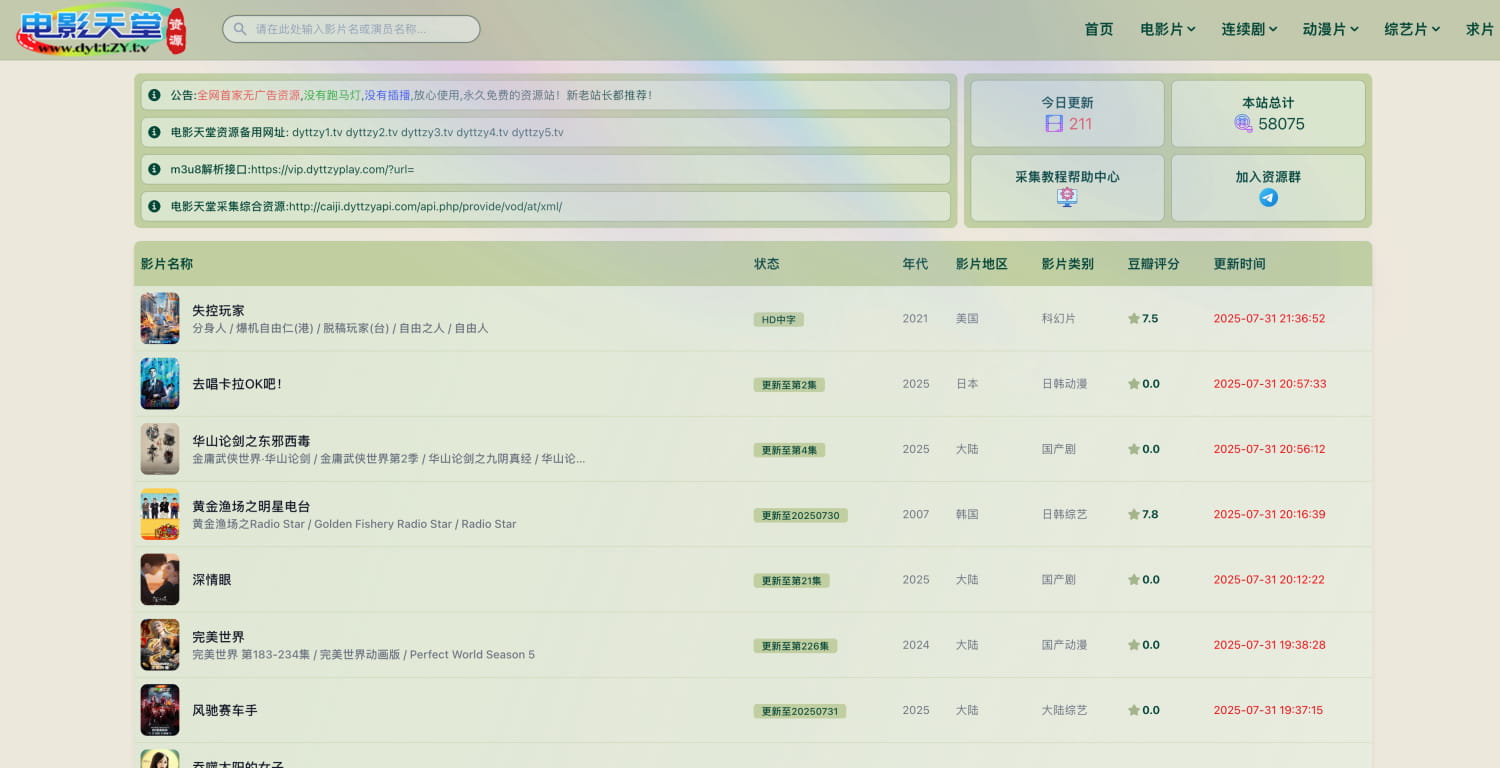The height and width of the screenshot is (768, 1500).
Task: Click the star icon in 风驰赛车手 row
Action: coord(1134,710)
